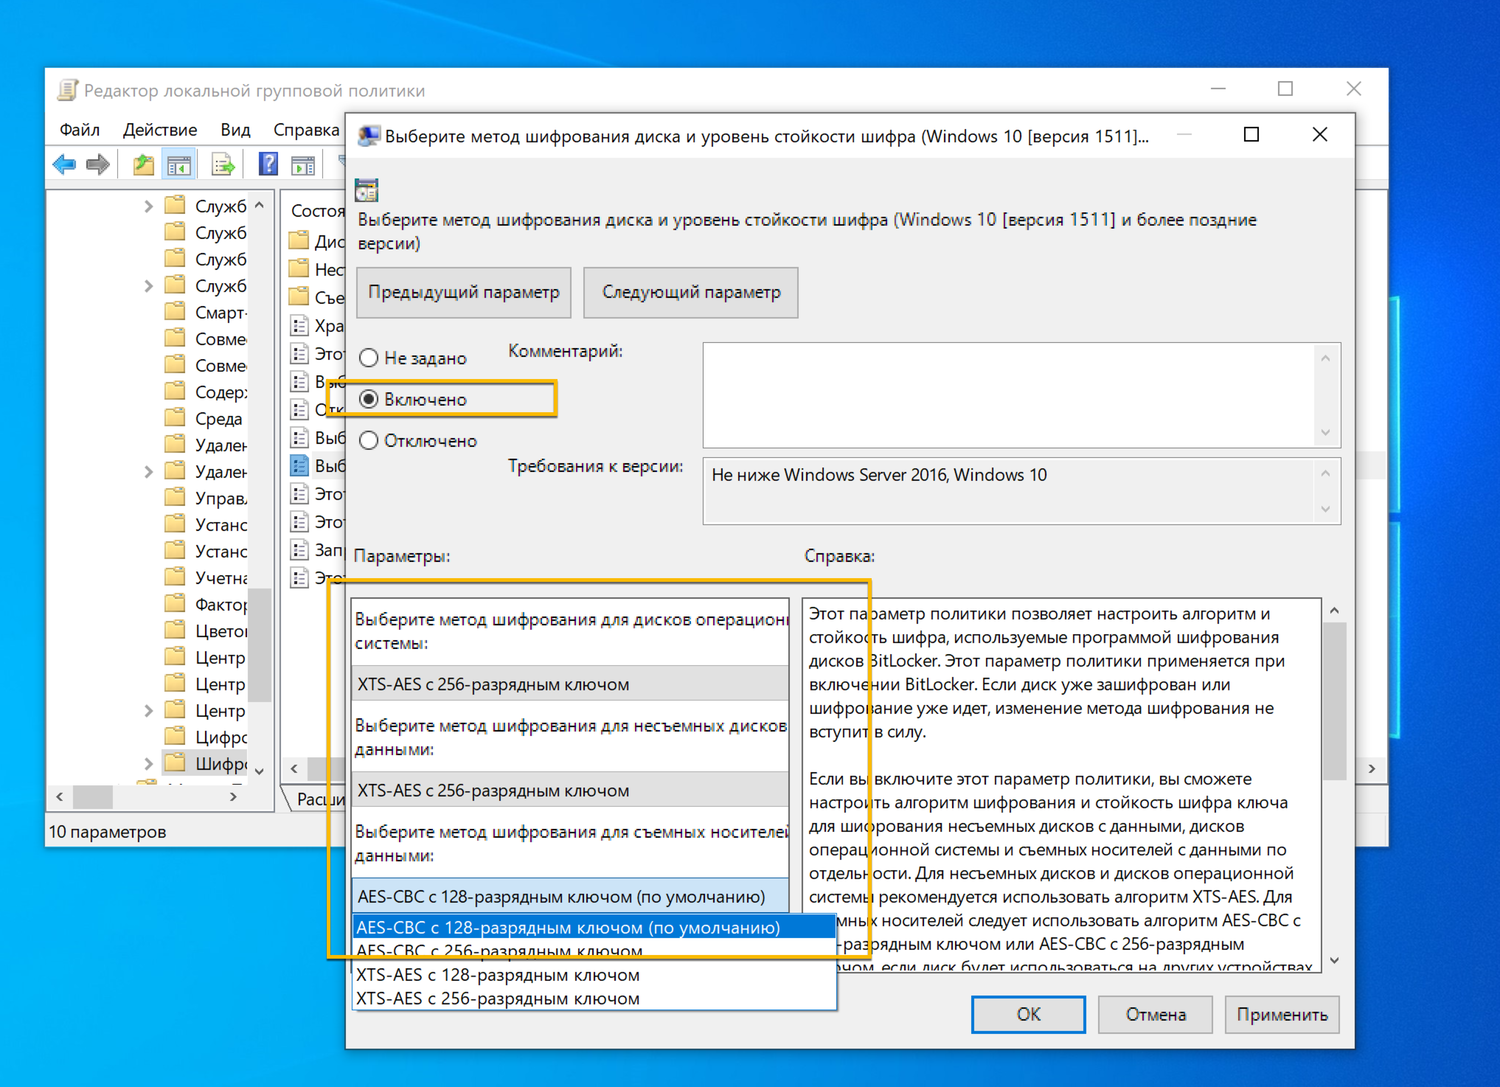Expand the Центр node that has an arrow
The width and height of the screenshot is (1500, 1087).
coord(148,710)
